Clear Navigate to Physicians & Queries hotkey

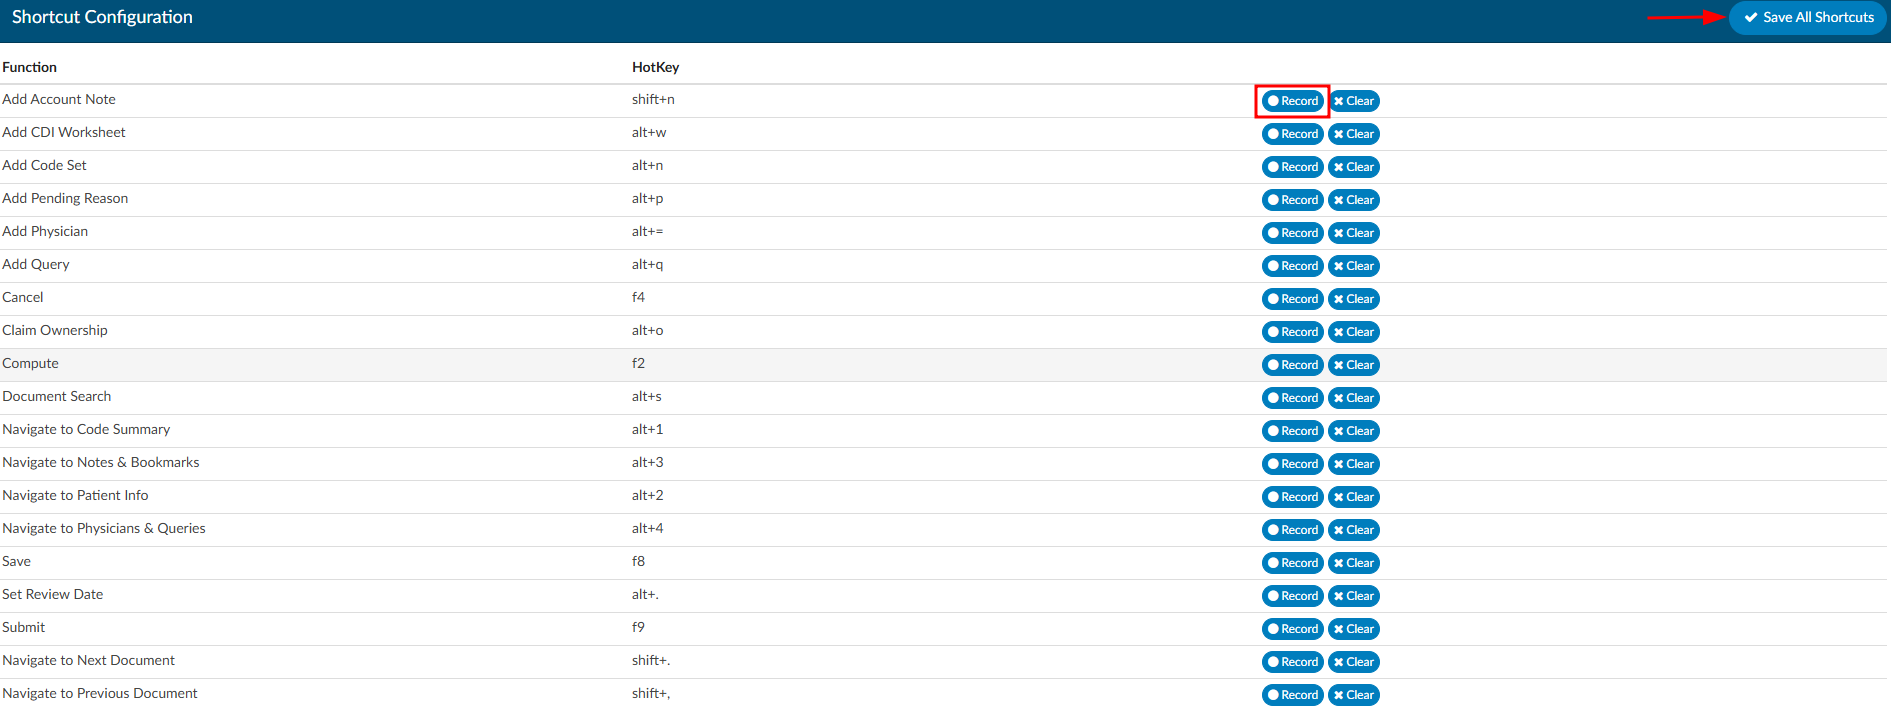[1353, 530]
